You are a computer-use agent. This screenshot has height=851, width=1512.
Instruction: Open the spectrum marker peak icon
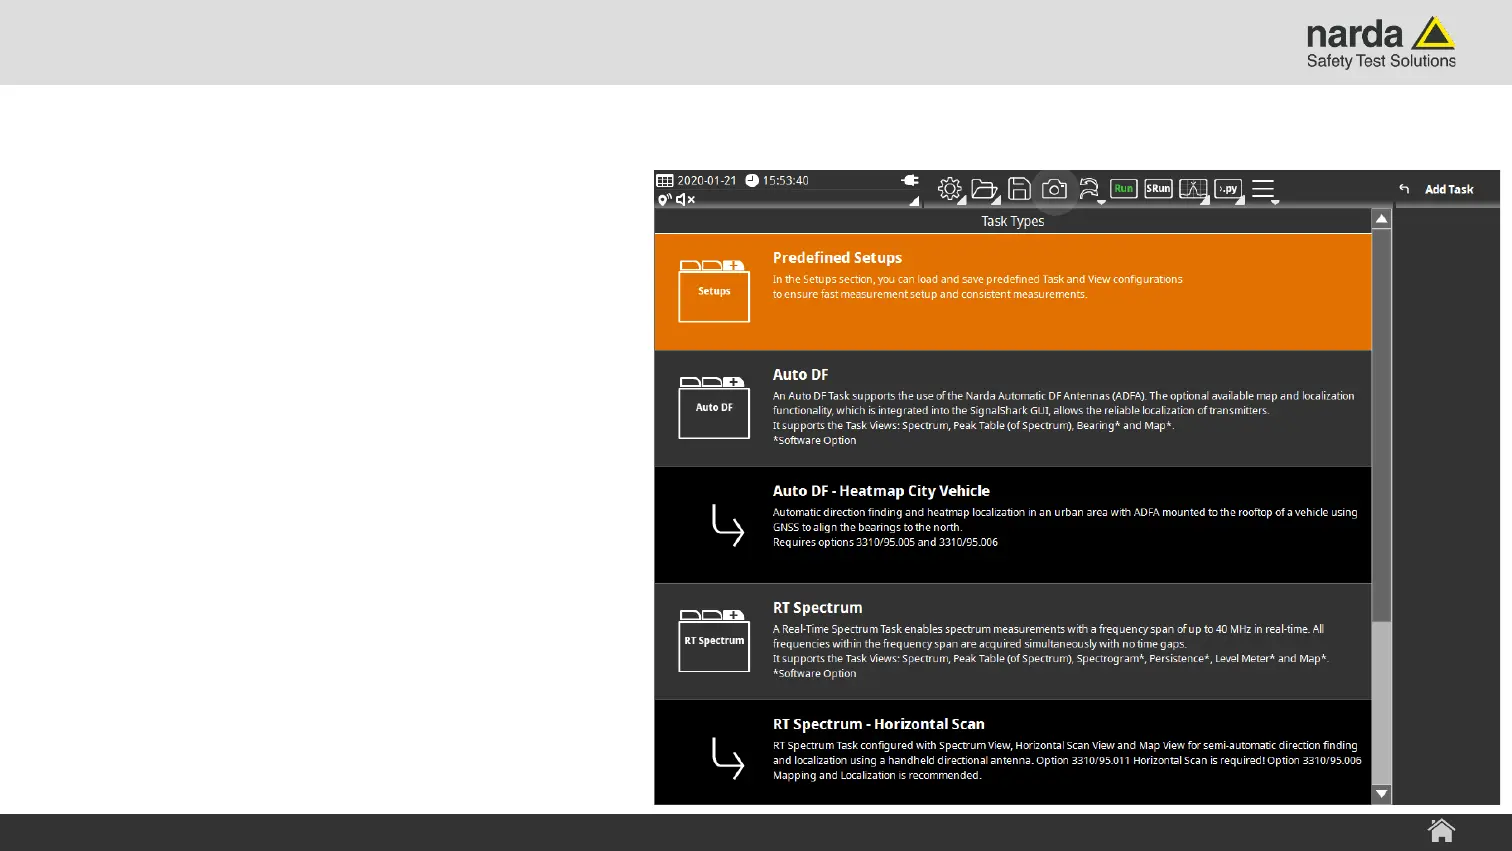pyautogui.click(x=1193, y=189)
